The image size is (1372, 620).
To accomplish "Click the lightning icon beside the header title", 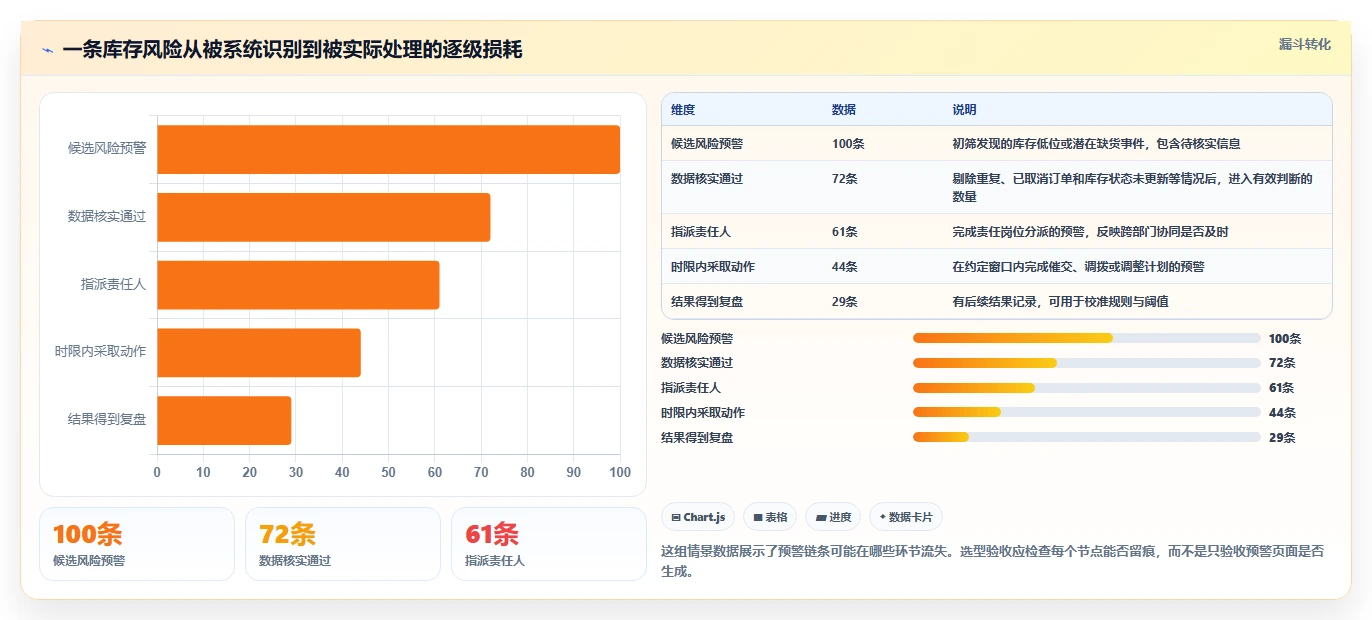I will click(x=47, y=50).
